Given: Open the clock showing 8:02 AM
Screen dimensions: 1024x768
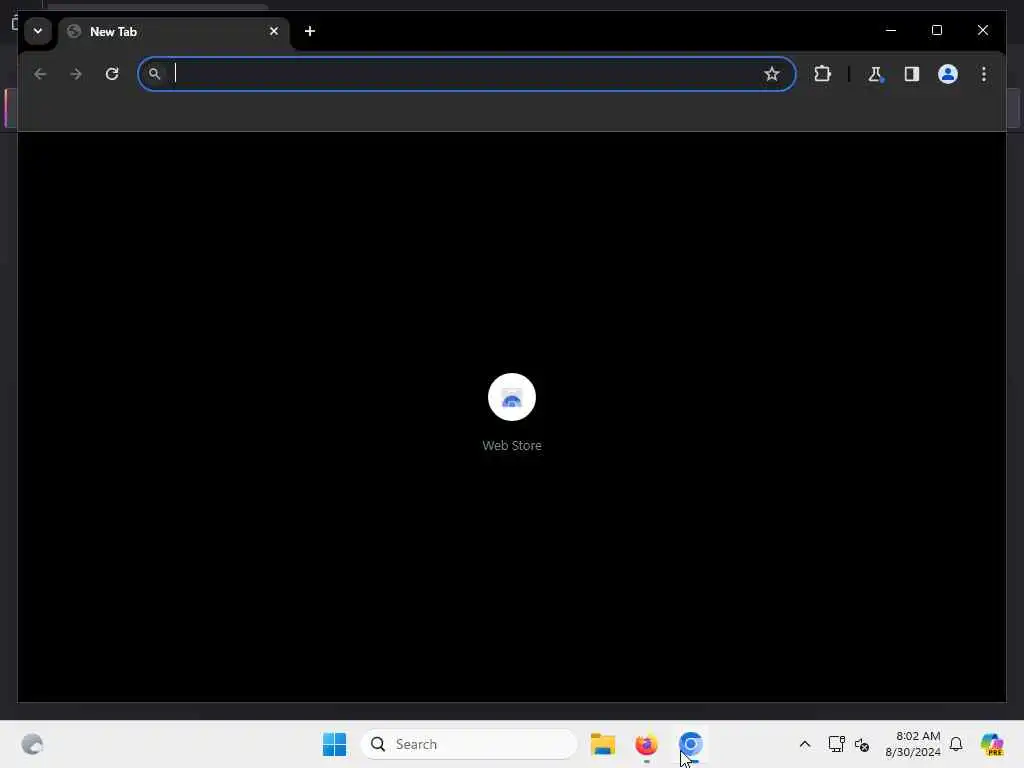Looking at the screenshot, I should pos(913,744).
